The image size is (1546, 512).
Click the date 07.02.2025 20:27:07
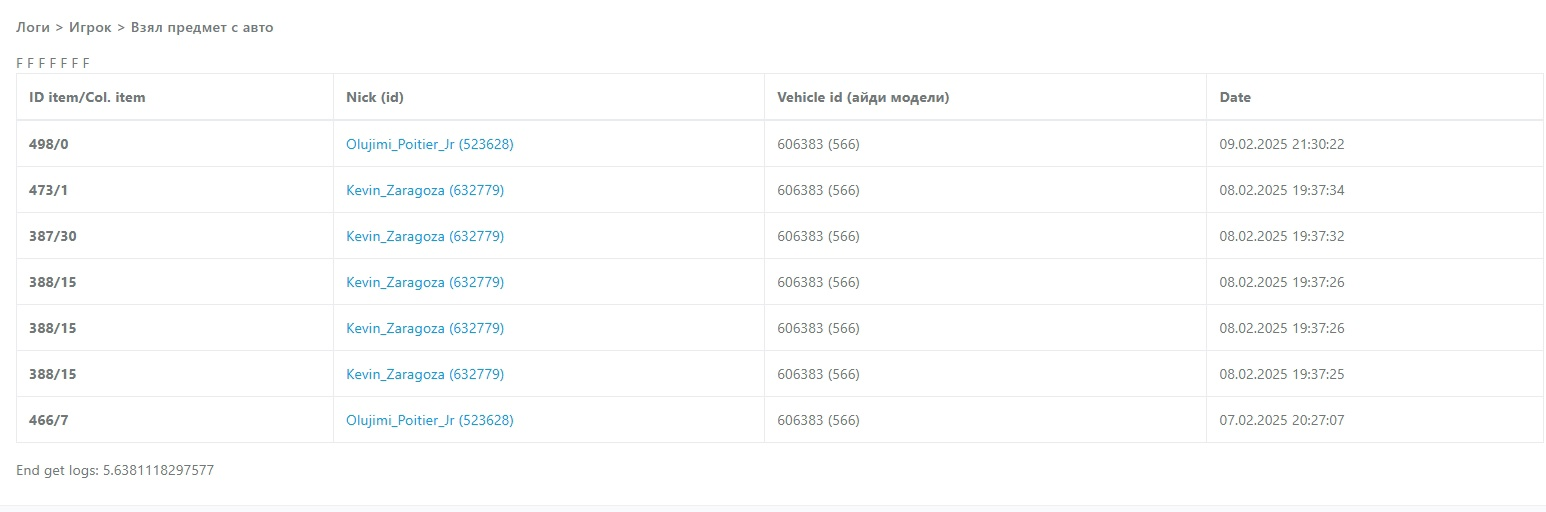pos(1281,420)
